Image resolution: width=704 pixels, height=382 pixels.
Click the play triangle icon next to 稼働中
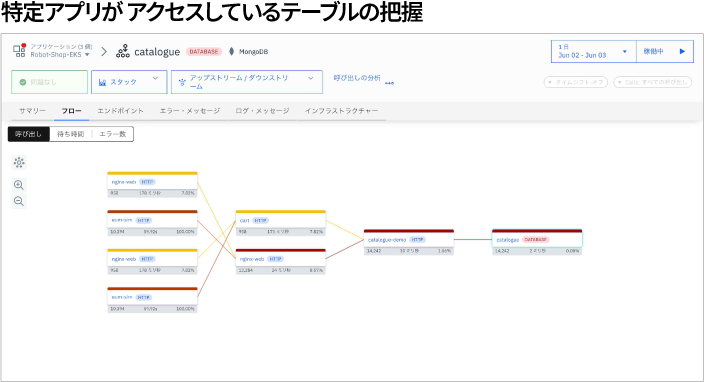click(682, 51)
